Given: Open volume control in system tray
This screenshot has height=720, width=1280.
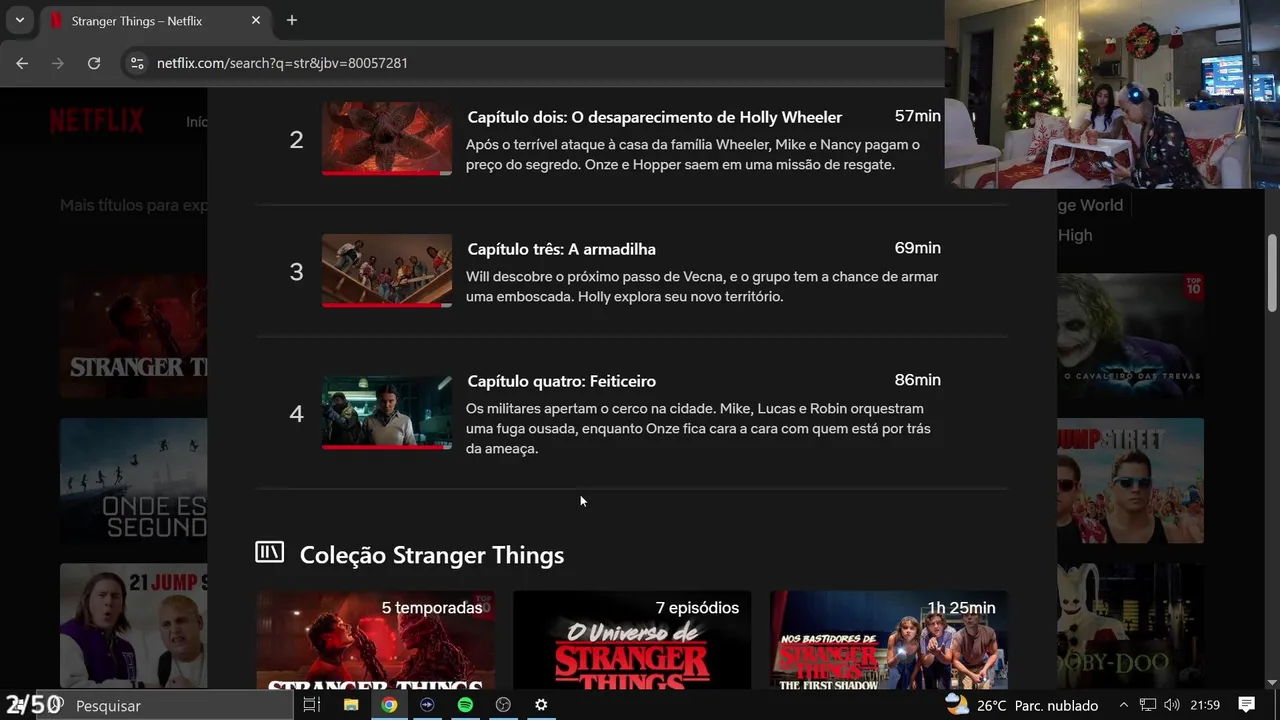Looking at the screenshot, I should (1171, 705).
